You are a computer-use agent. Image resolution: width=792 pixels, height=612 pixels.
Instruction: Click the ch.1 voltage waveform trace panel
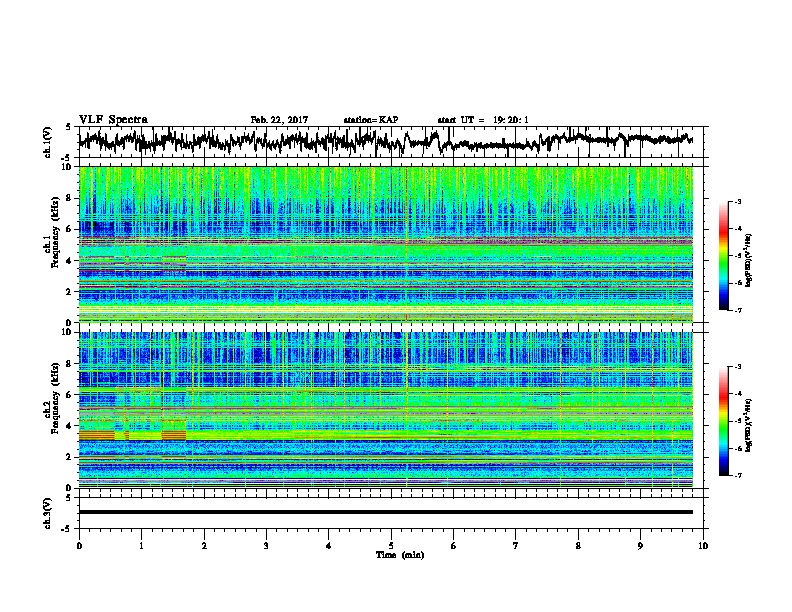[390, 142]
